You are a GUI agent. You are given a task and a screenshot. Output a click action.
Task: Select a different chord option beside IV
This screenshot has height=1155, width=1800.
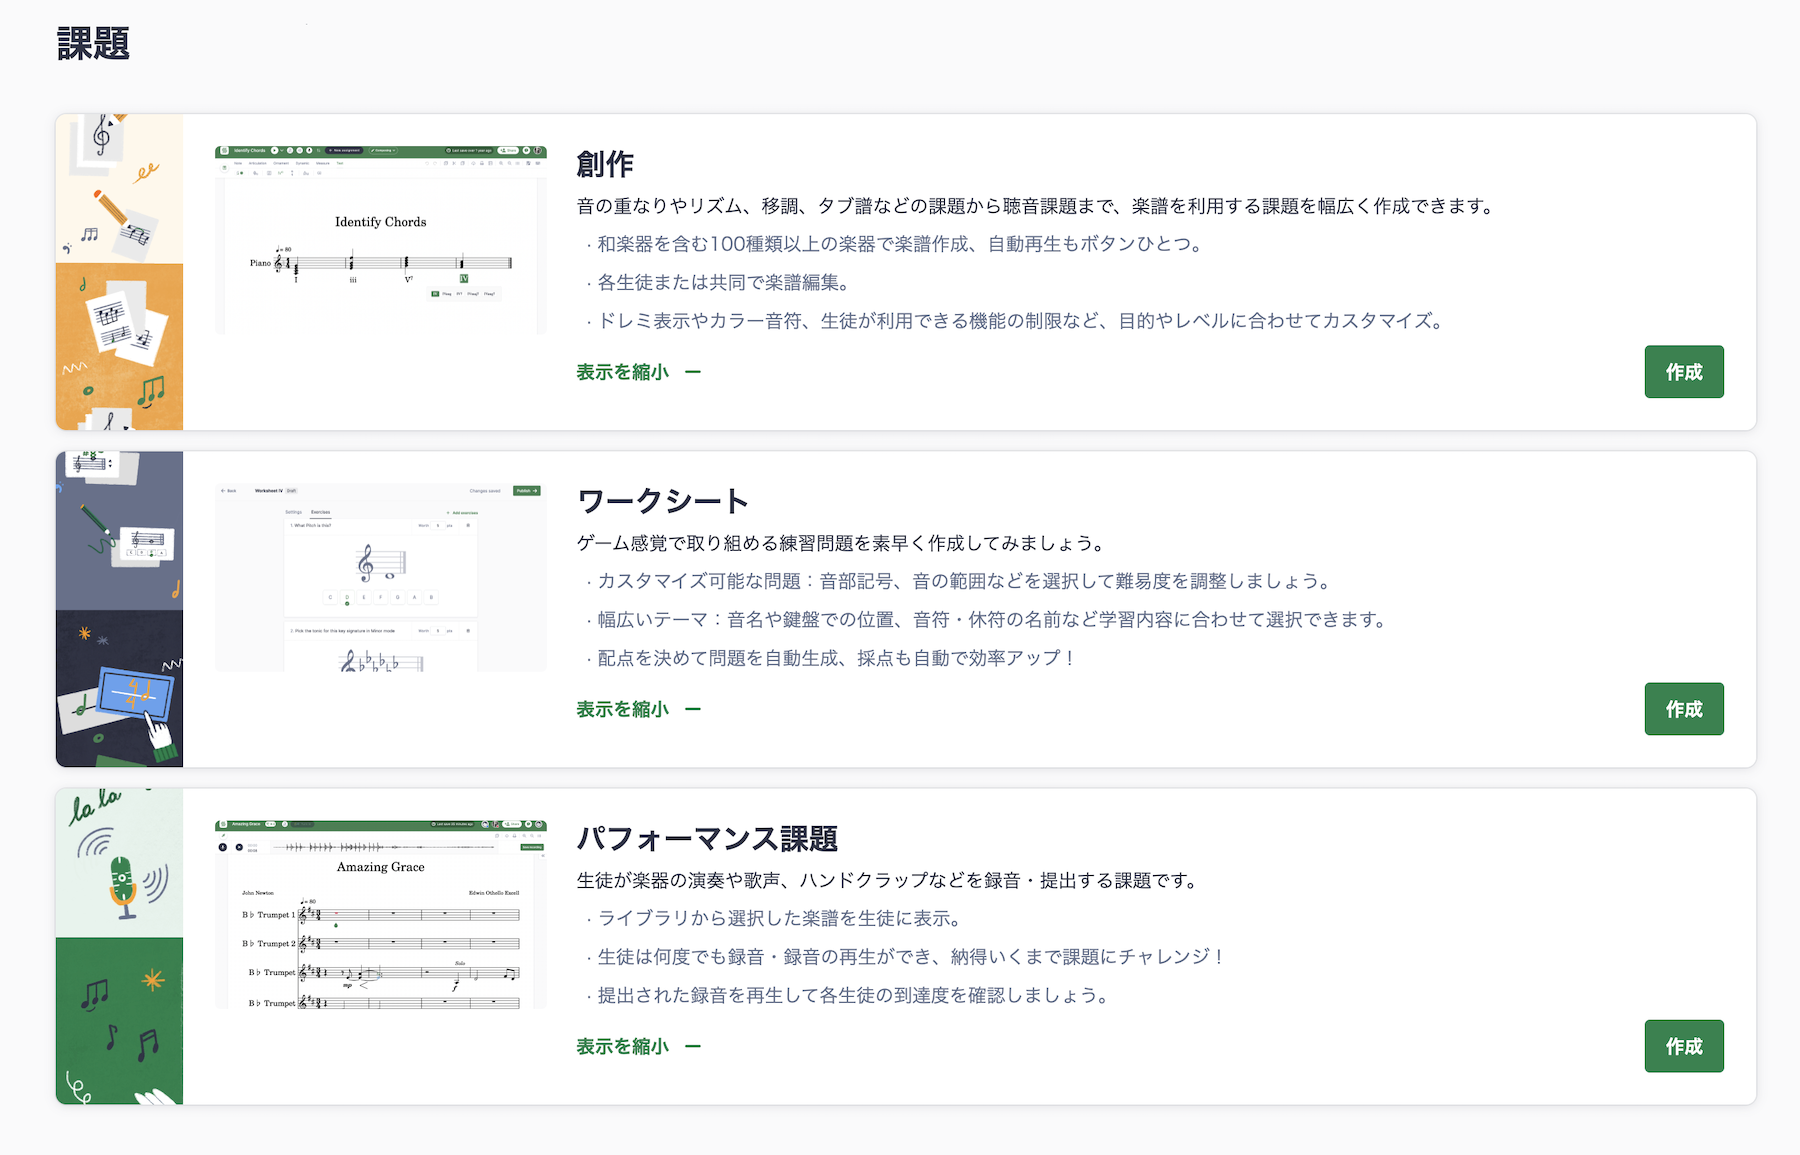click(x=448, y=294)
